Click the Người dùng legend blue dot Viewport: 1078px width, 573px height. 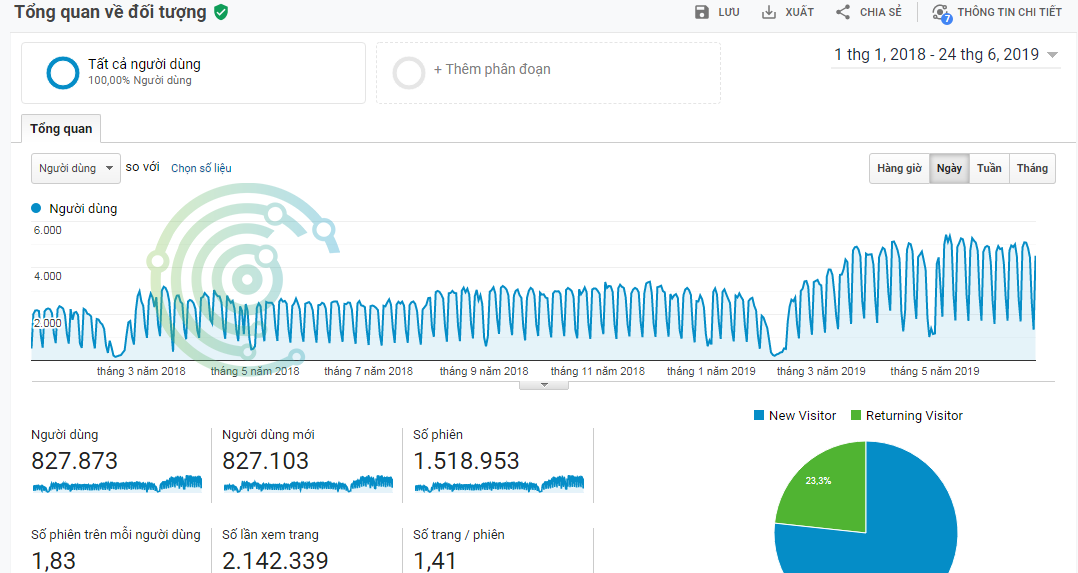click(x=36, y=208)
